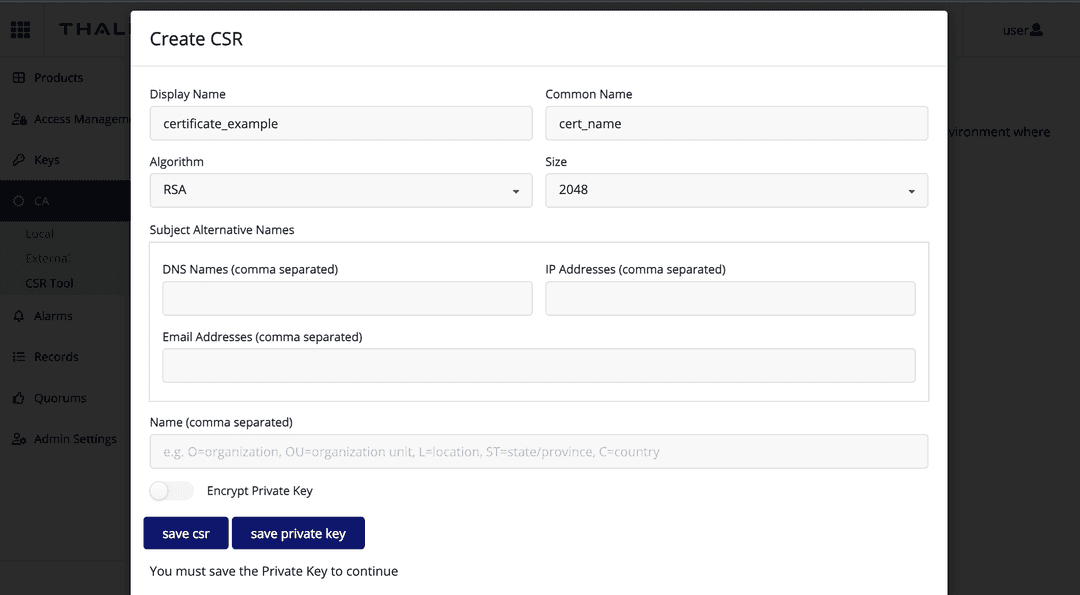Screen dimensions: 1080x595
Task: Open the Algorithm dropdown showing RSA
Action: point(341,190)
